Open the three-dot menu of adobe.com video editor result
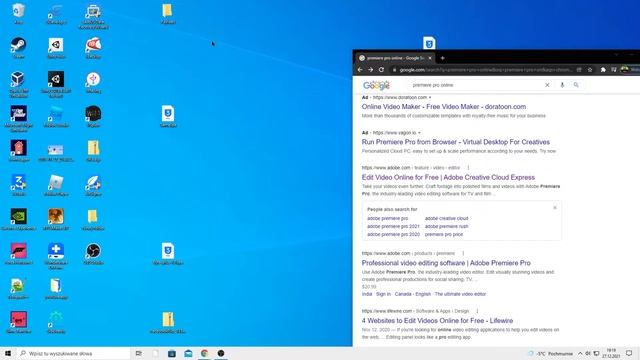Screen dimensions: 640x360 (468, 168)
